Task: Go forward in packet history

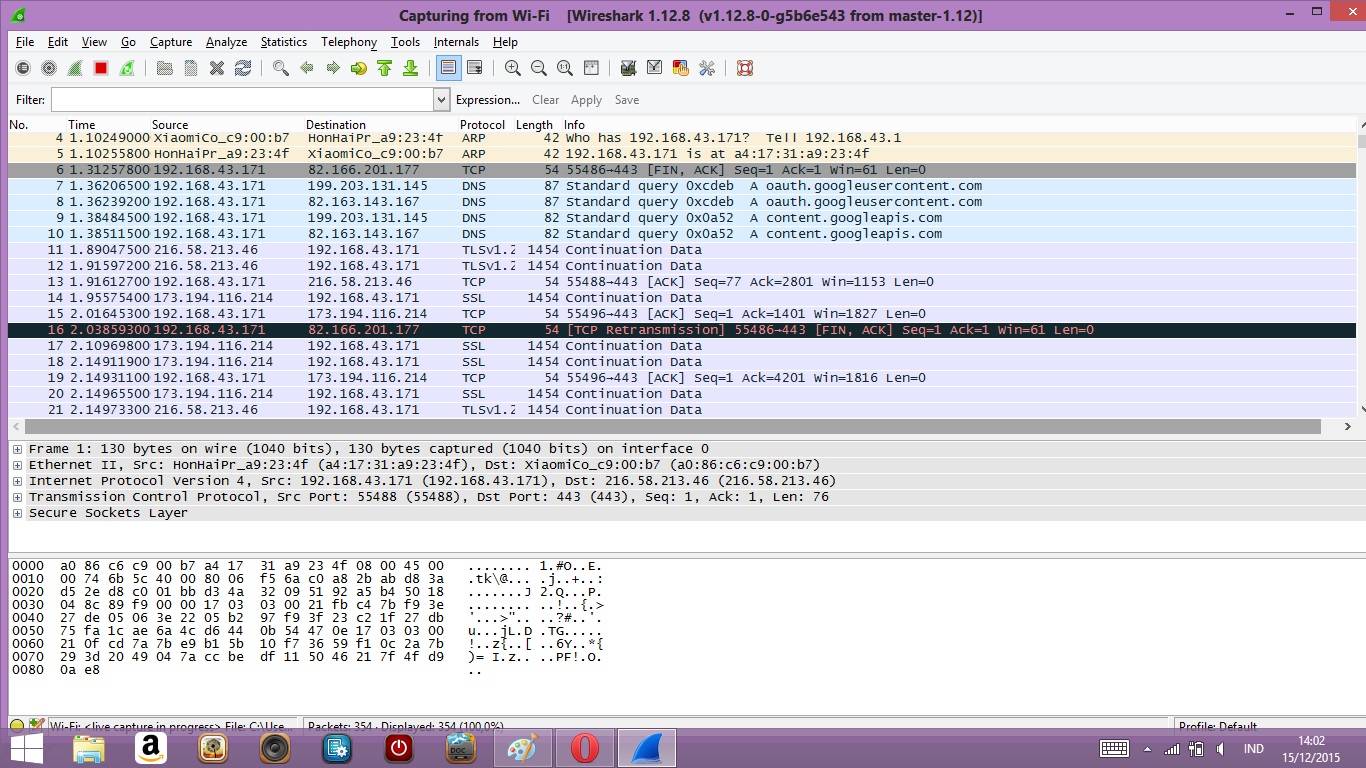Action: coord(333,68)
